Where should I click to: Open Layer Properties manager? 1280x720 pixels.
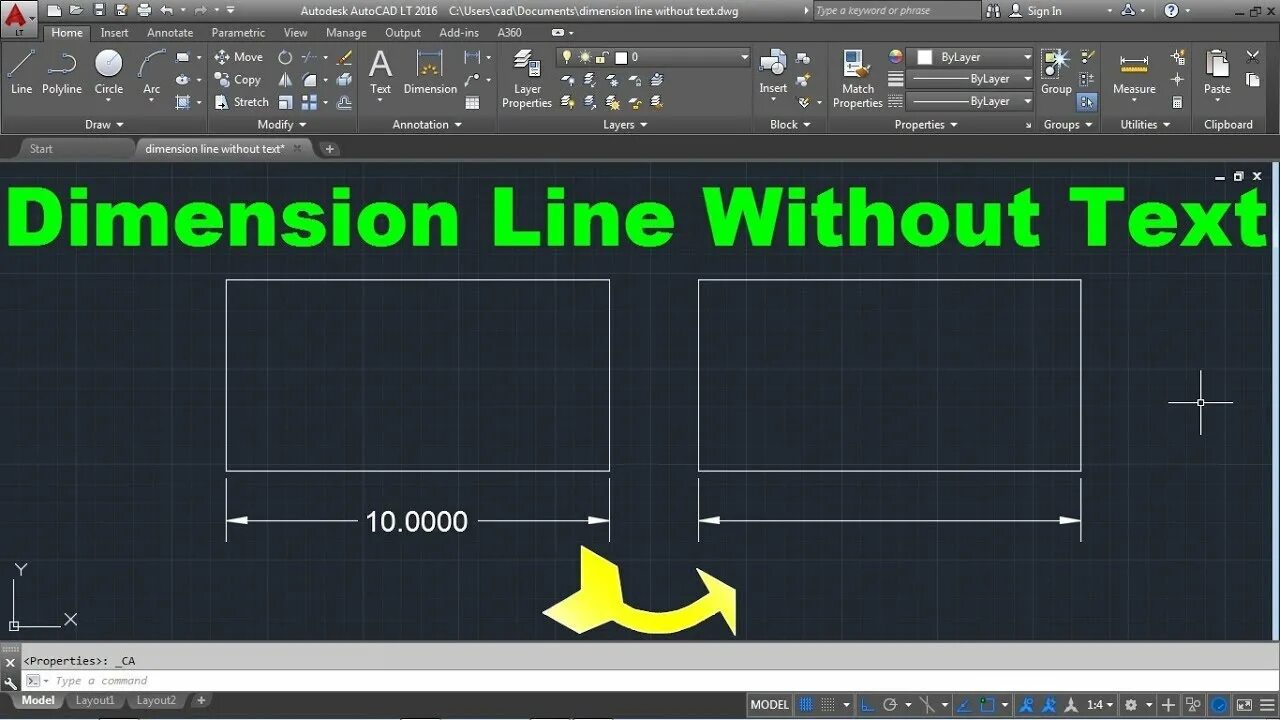[x=527, y=78]
